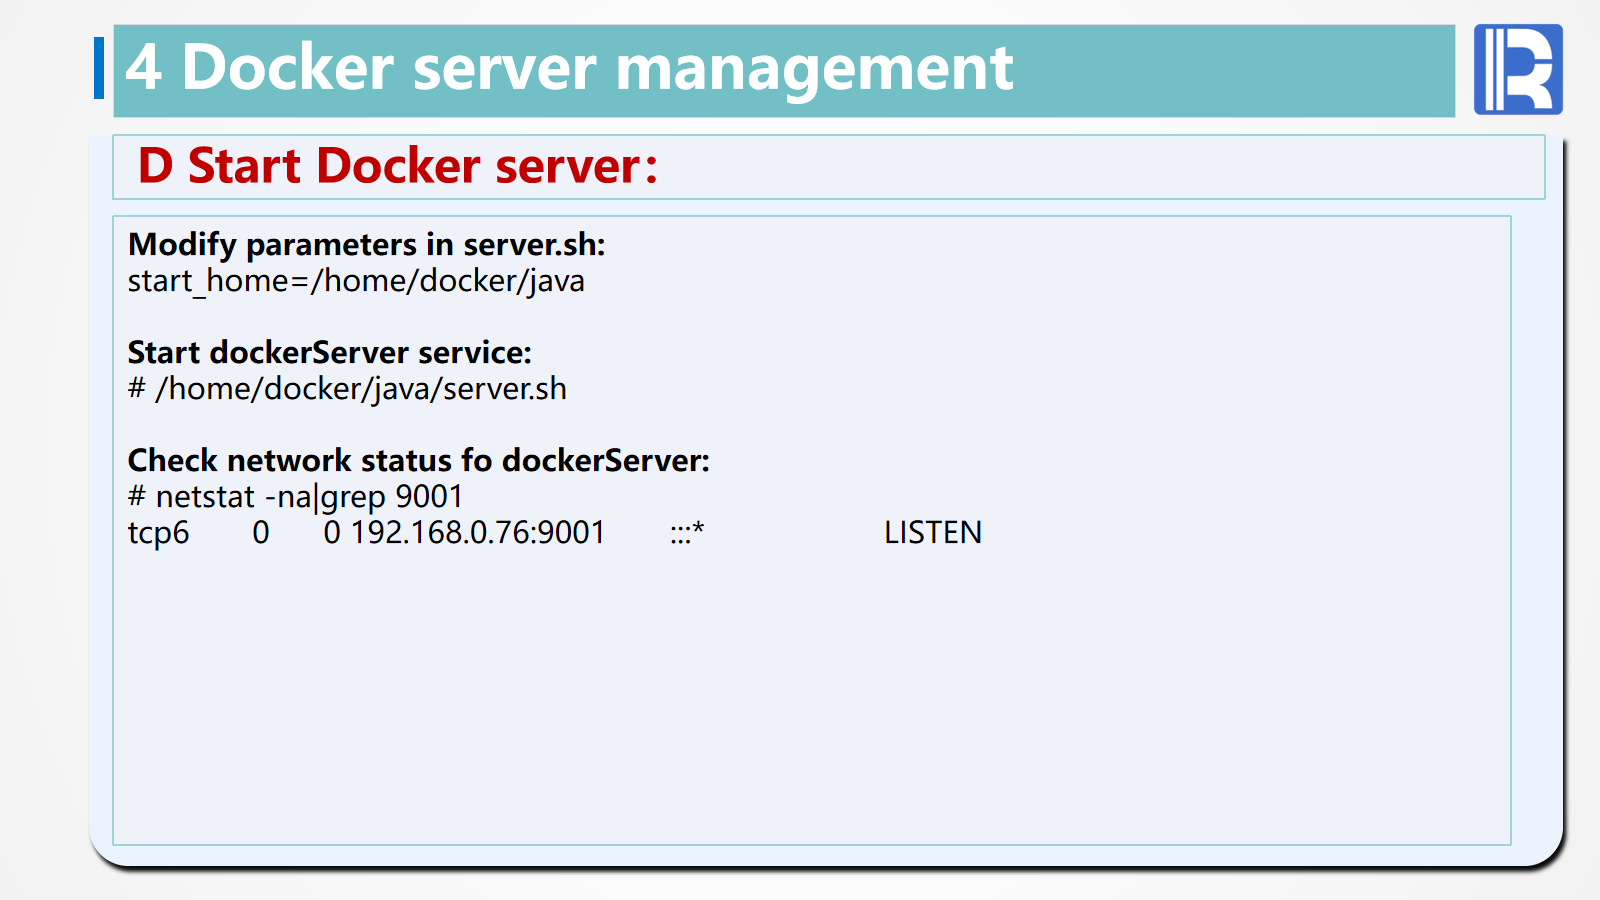Click the 'Modify parameters in server.sh:' heading
The image size is (1600, 900).
(366, 245)
